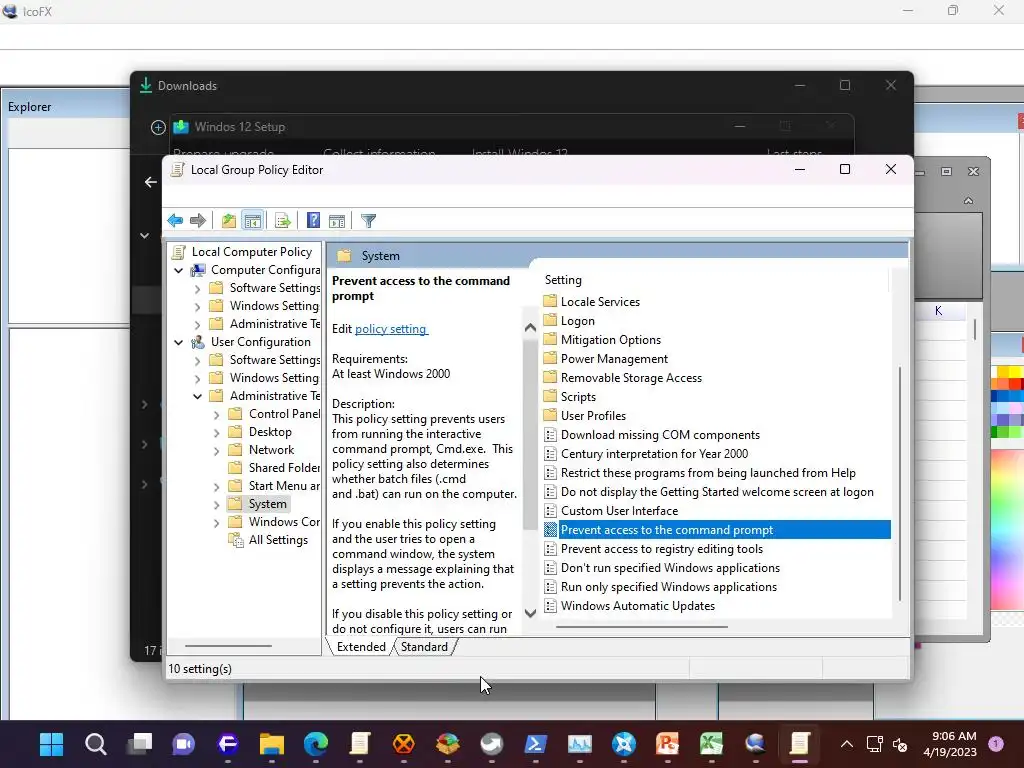The image size is (1024, 768).
Task: Toggle Show/Hide Console Tree toolbar icon
Action: [x=253, y=221]
